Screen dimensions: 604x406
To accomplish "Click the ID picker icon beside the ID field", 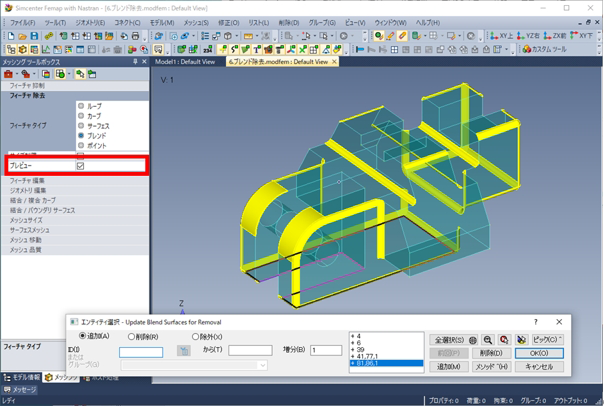I will [184, 351].
